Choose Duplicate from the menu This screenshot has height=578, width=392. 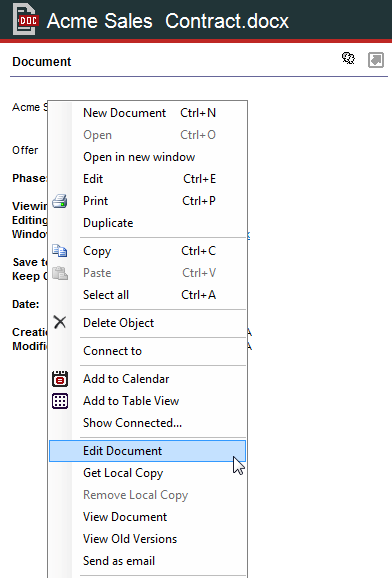(x=148, y=223)
